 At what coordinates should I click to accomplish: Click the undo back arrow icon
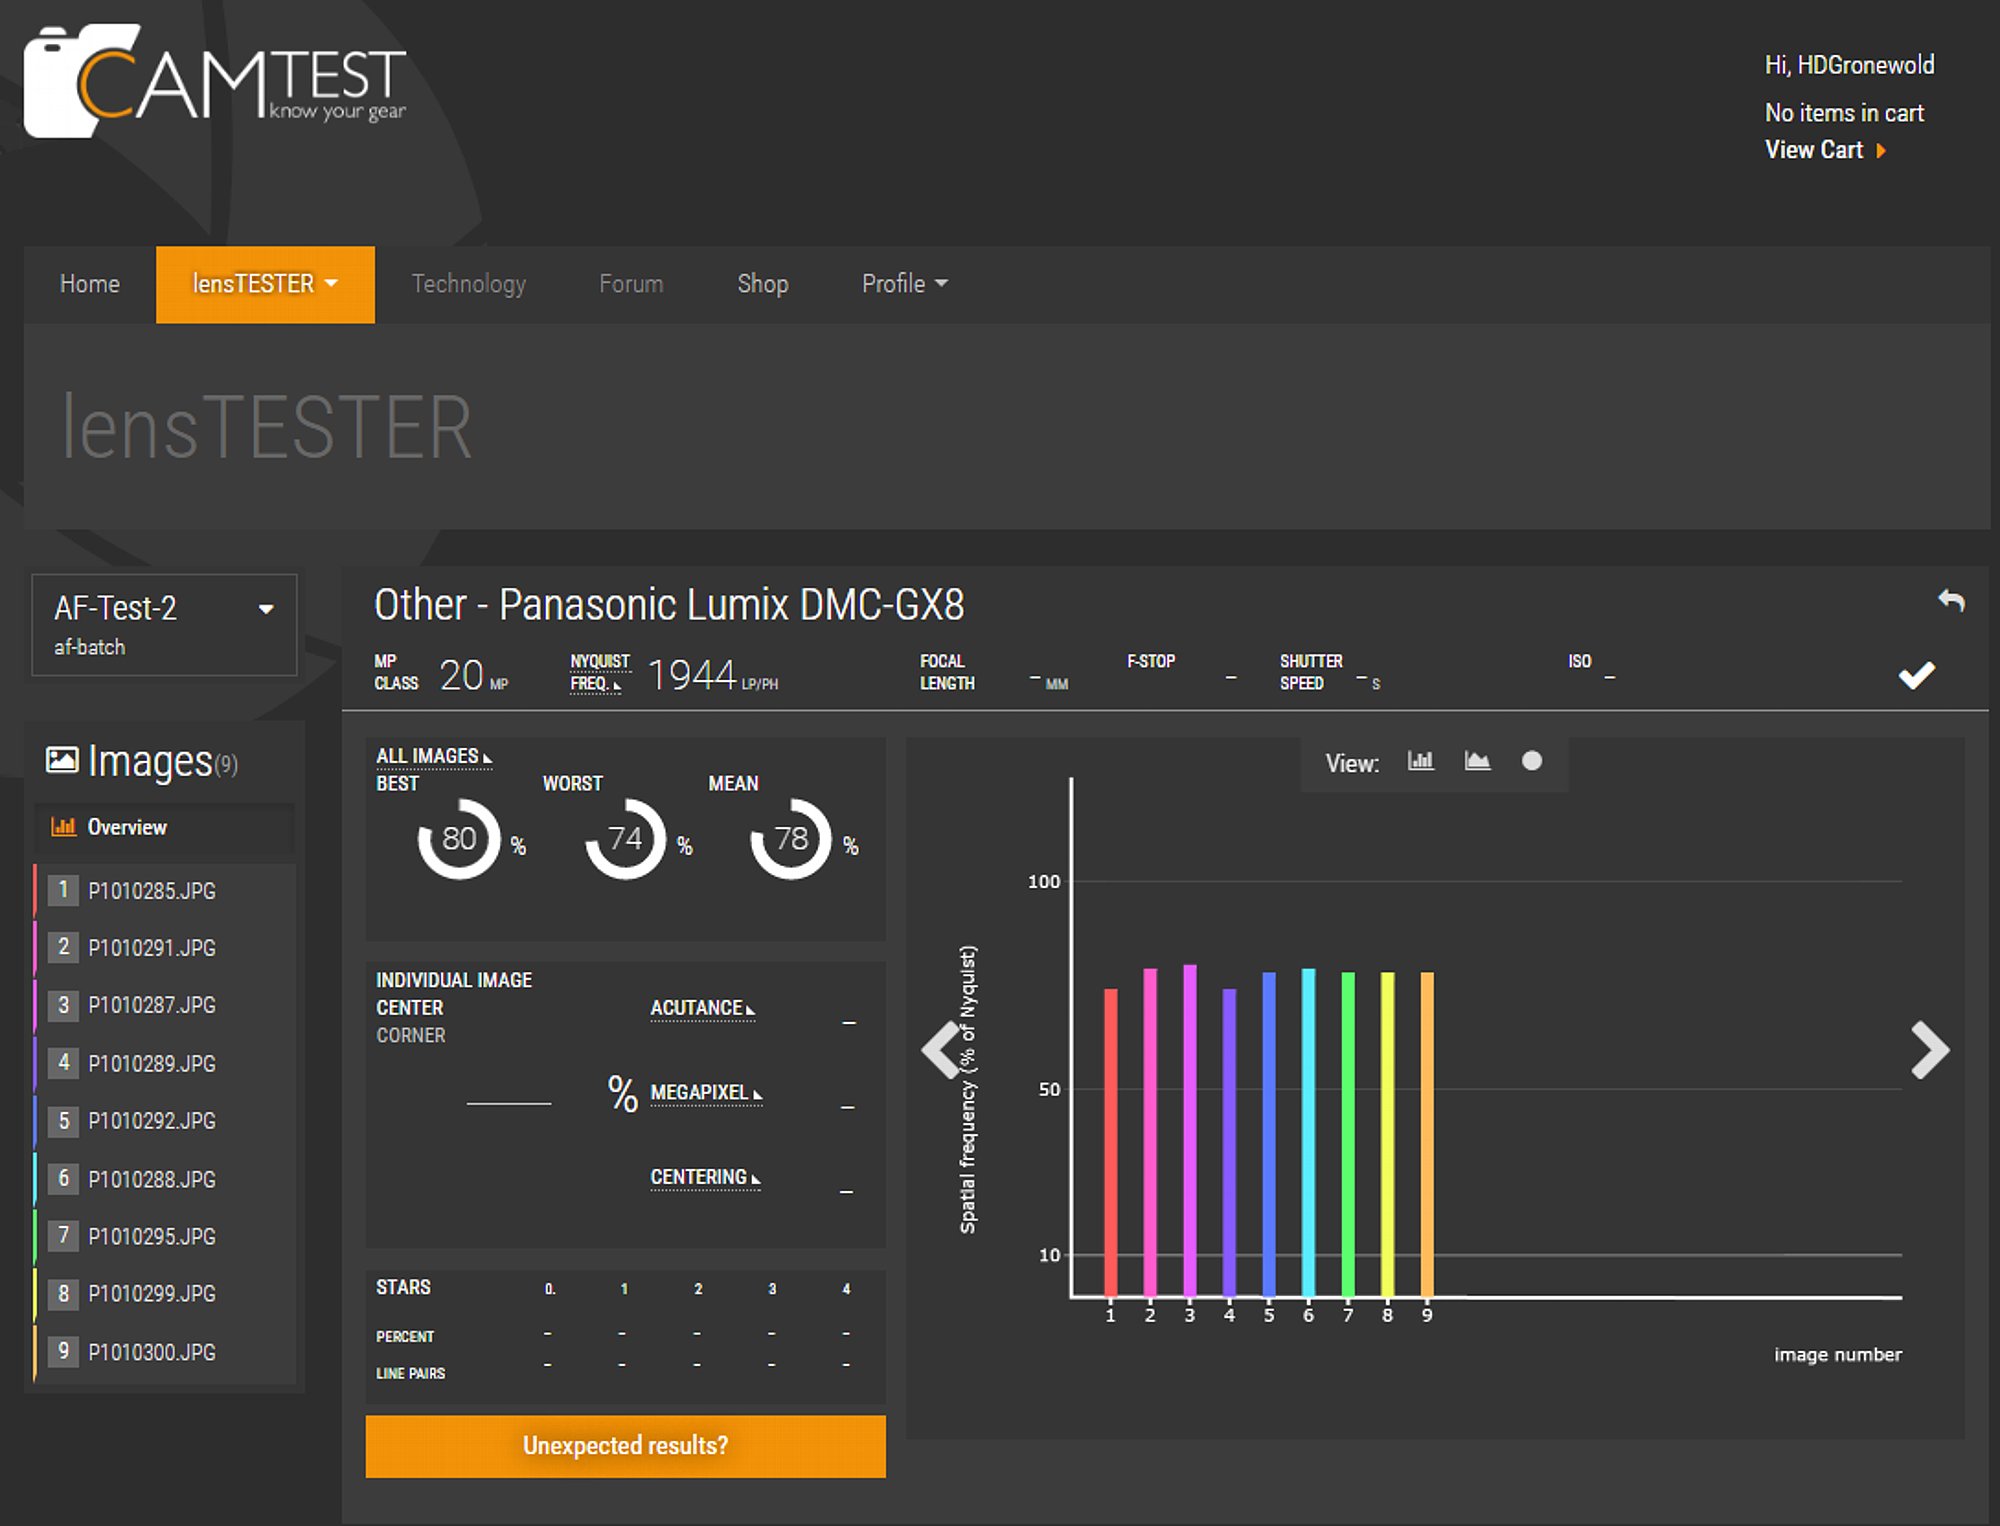(1951, 600)
